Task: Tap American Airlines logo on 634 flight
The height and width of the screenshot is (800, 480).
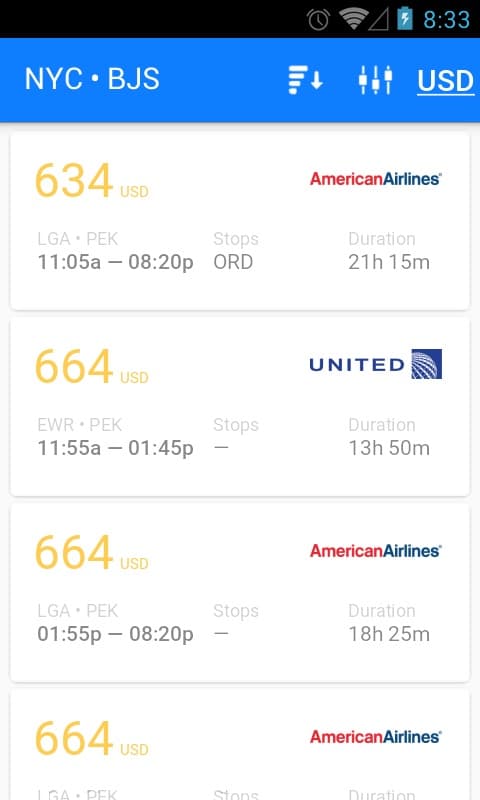Action: (x=375, y=179)
